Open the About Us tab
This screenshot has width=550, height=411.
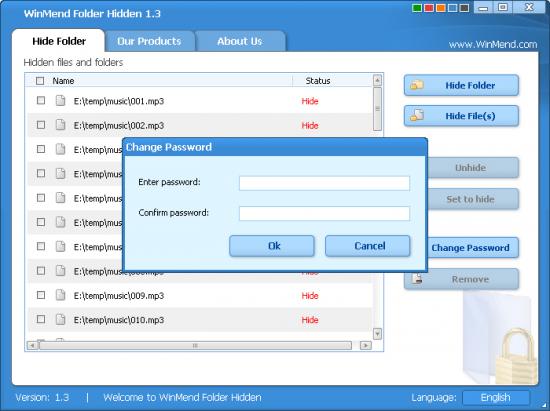(240, 41)
